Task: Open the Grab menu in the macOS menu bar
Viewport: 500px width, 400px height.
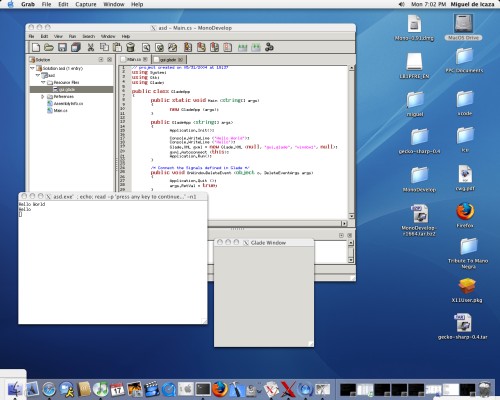Action: 28,4
